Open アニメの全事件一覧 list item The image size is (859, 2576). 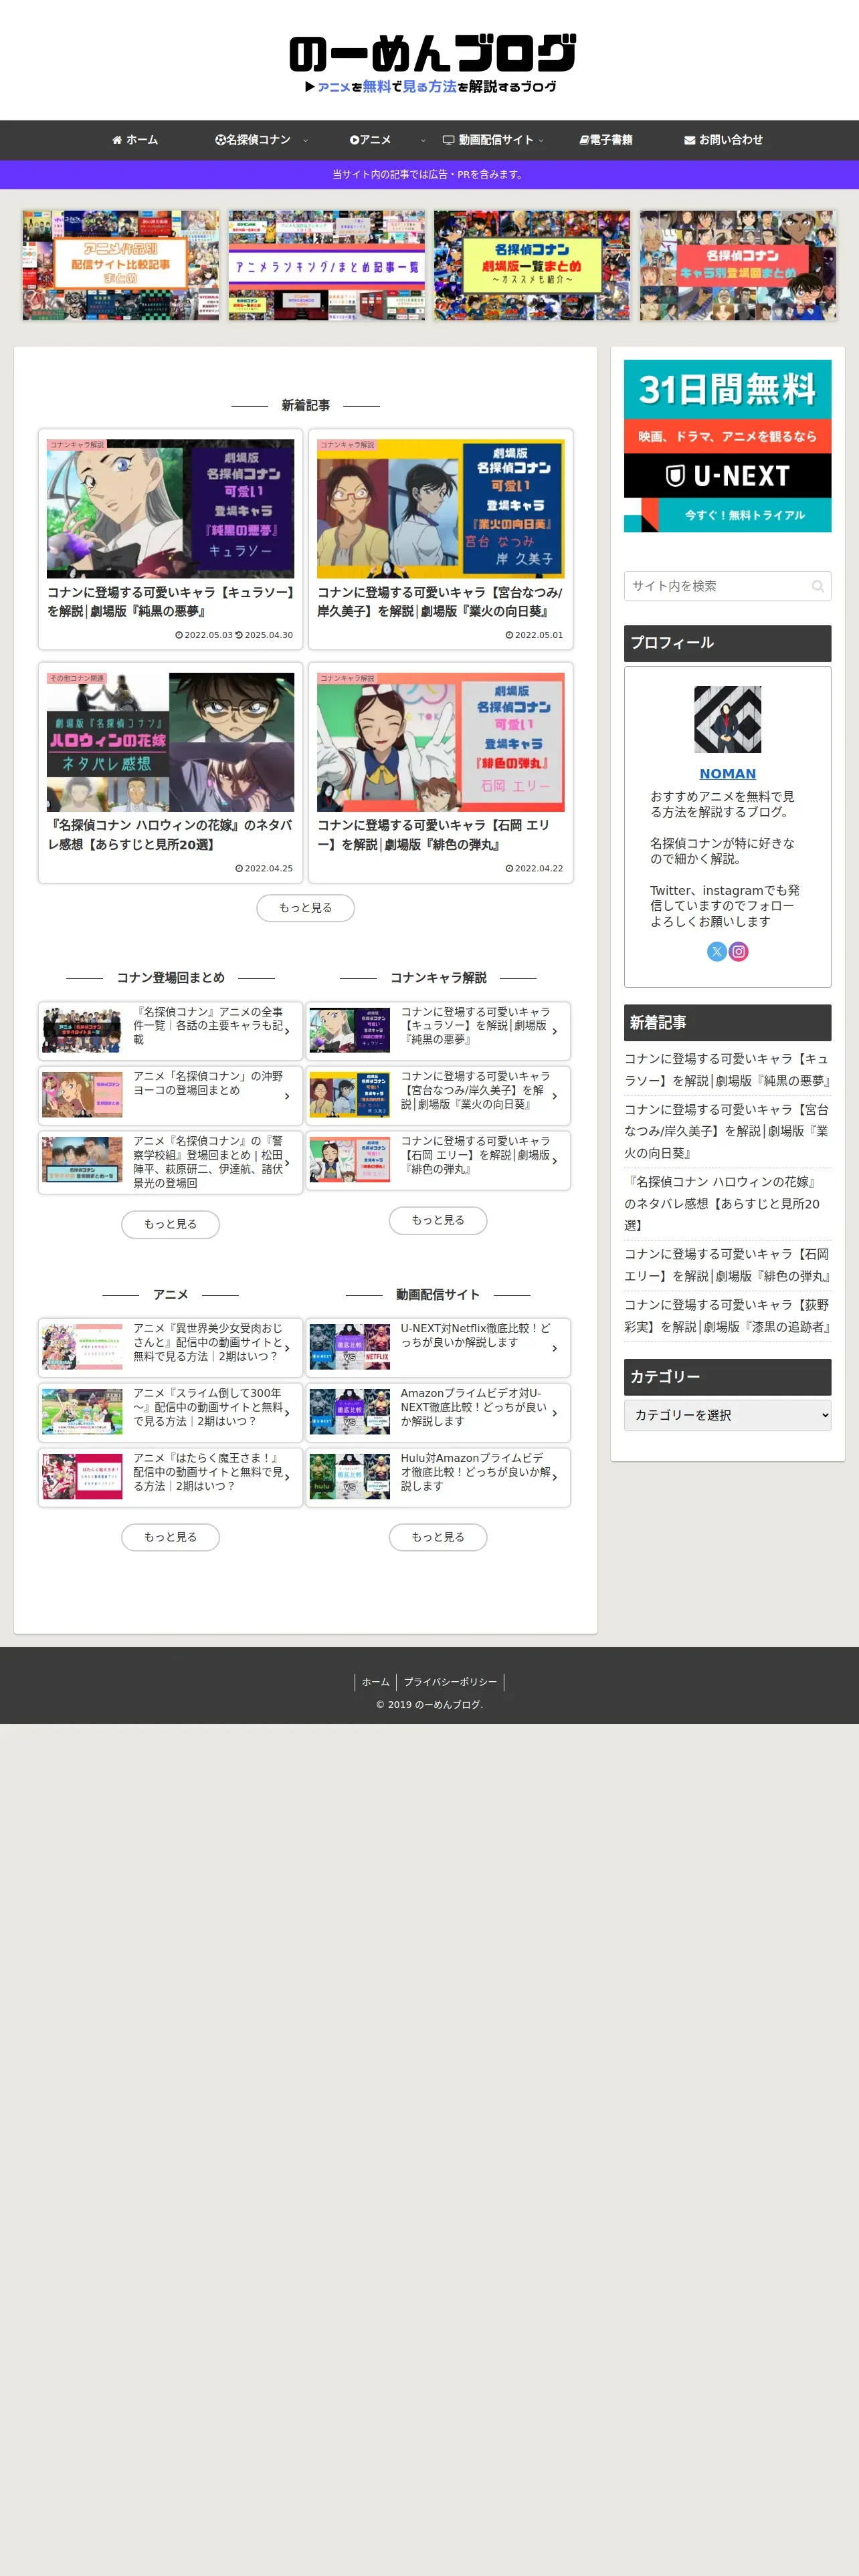coord(170,1030)
